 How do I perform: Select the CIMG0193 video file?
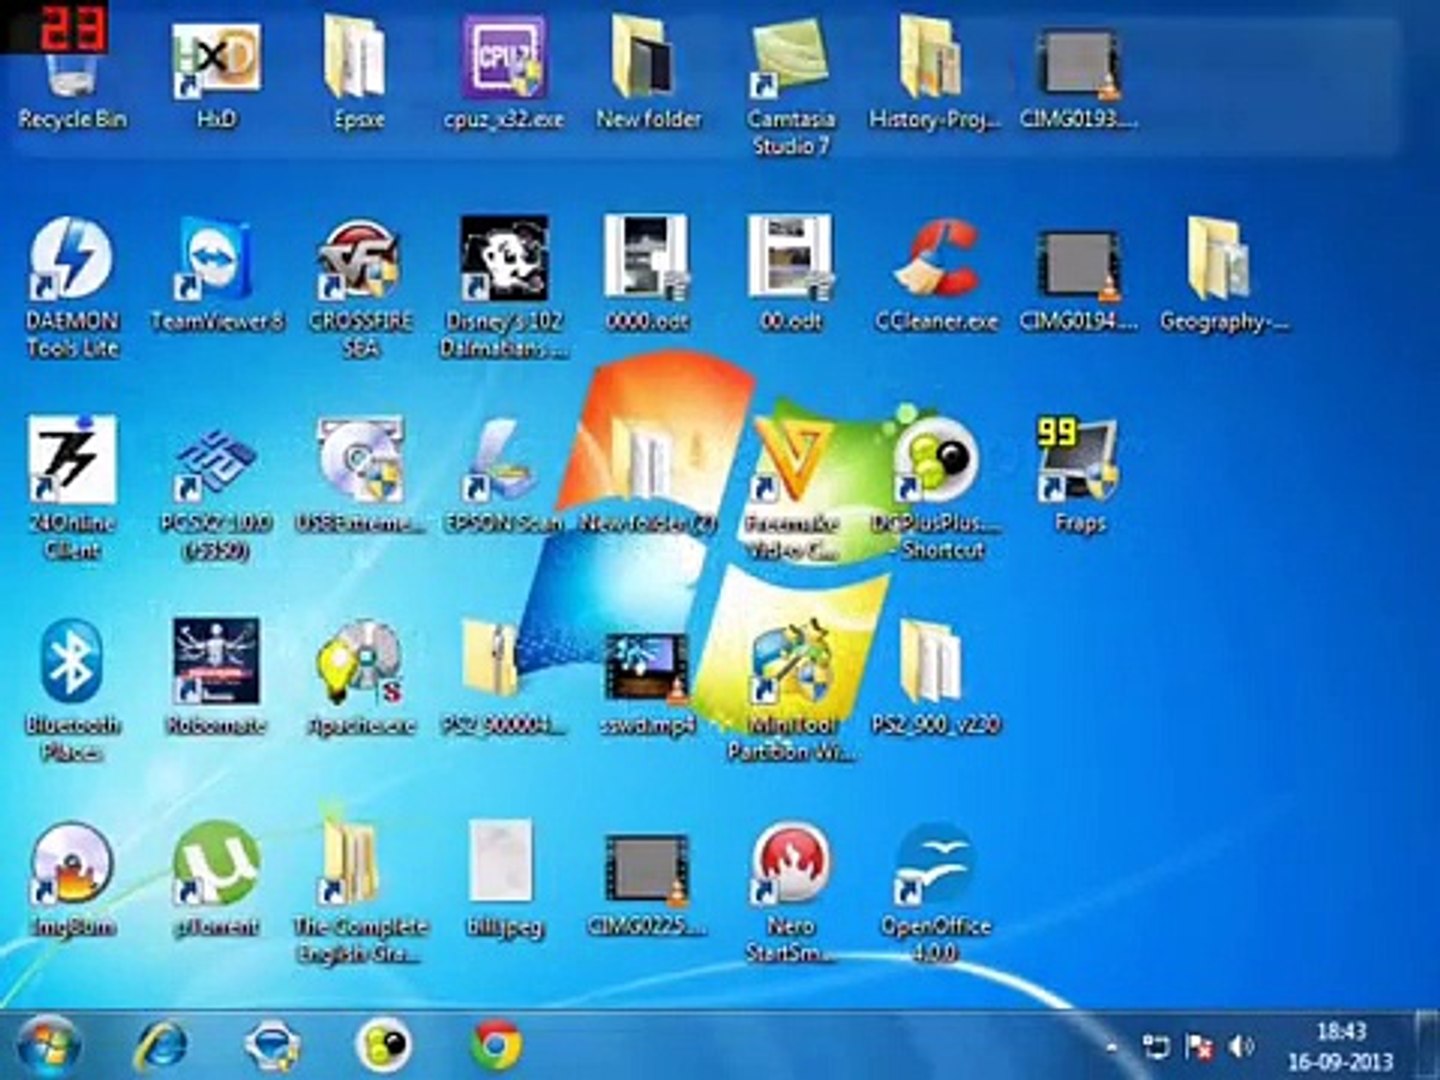pos(1078,80)
